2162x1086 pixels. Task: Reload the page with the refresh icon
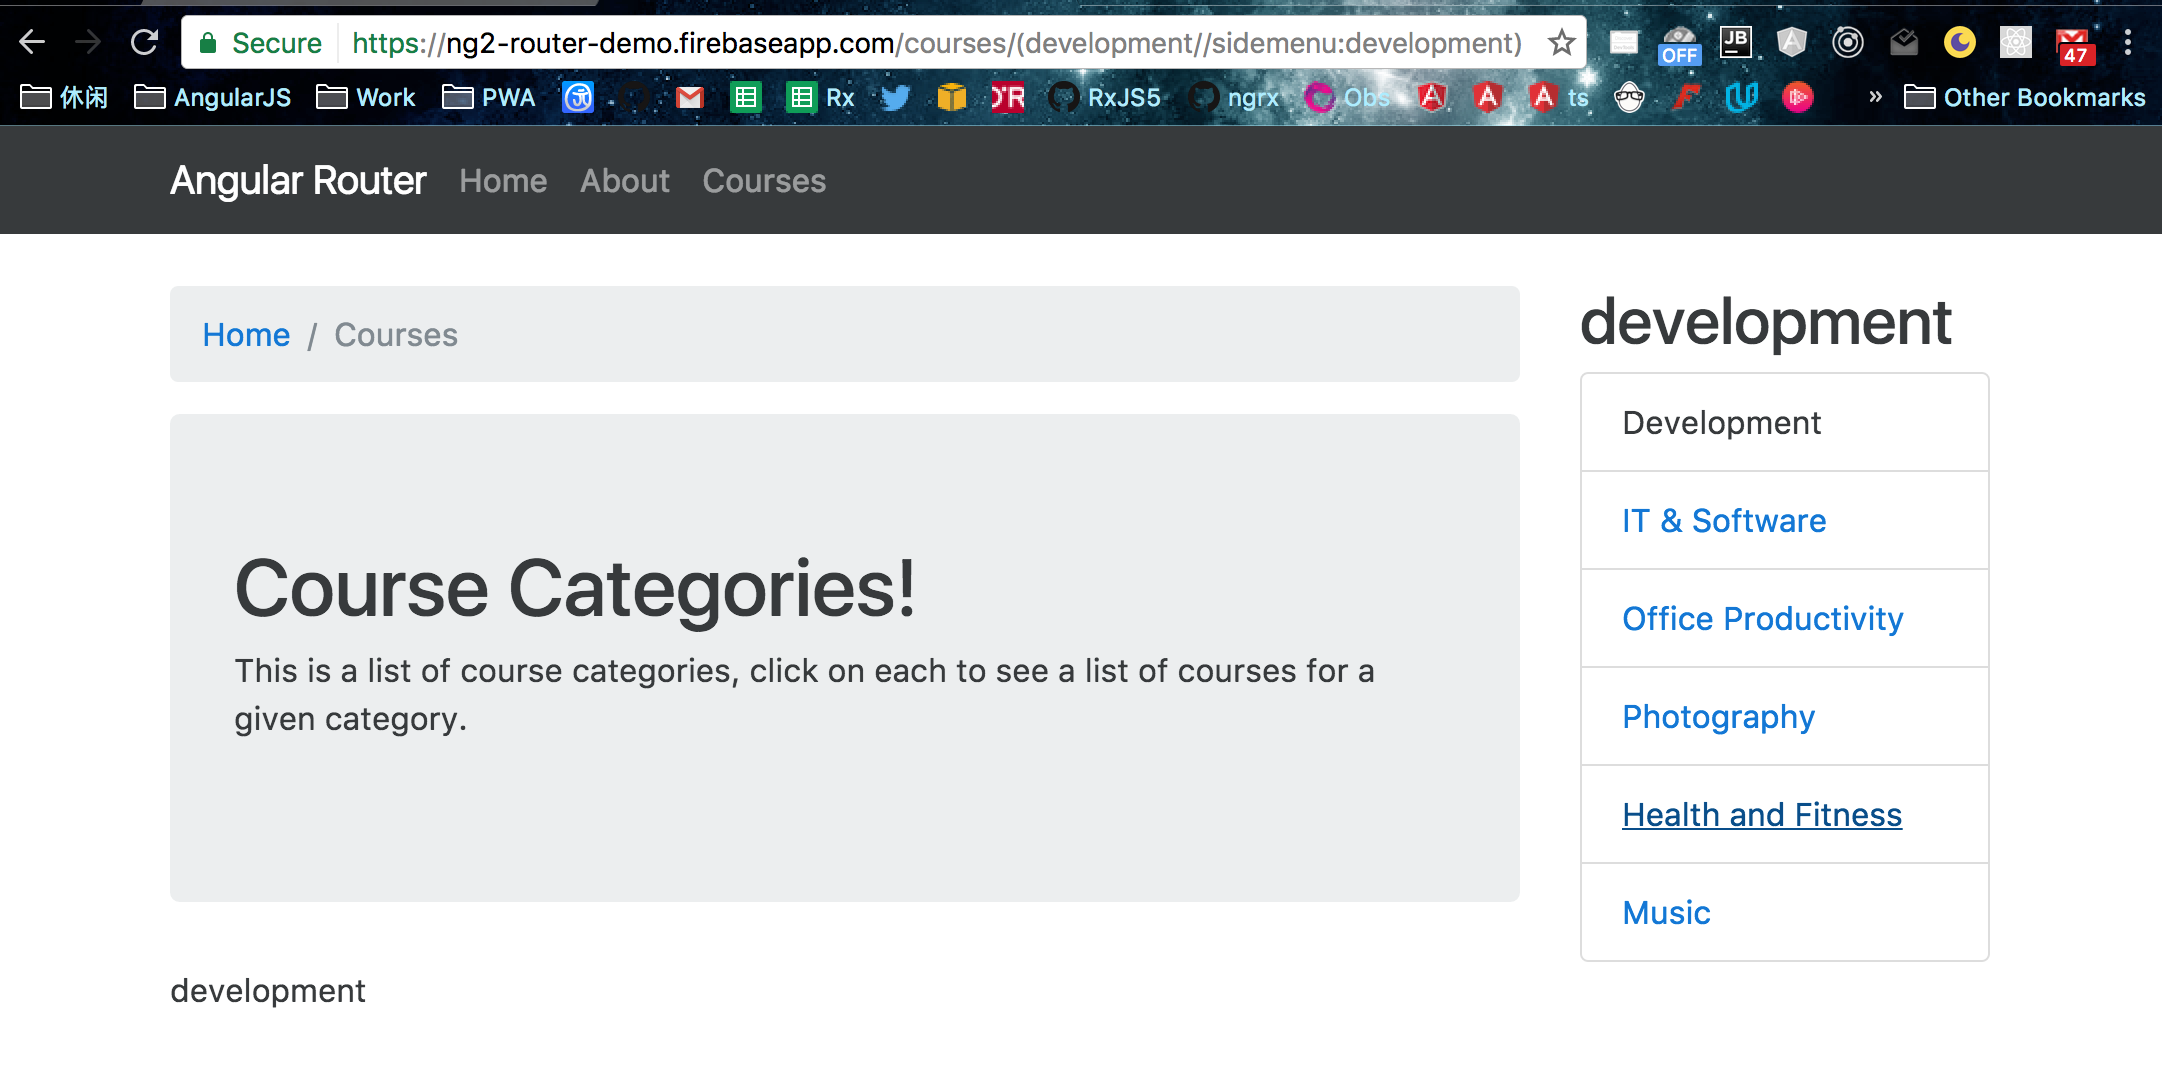pyautogui.click(x=144, y=42)
